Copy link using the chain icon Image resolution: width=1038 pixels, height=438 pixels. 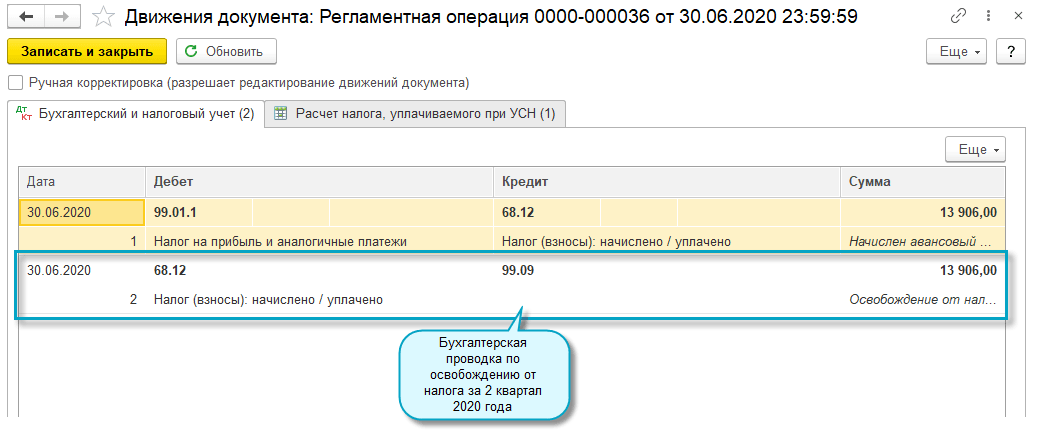coord(960,17)
